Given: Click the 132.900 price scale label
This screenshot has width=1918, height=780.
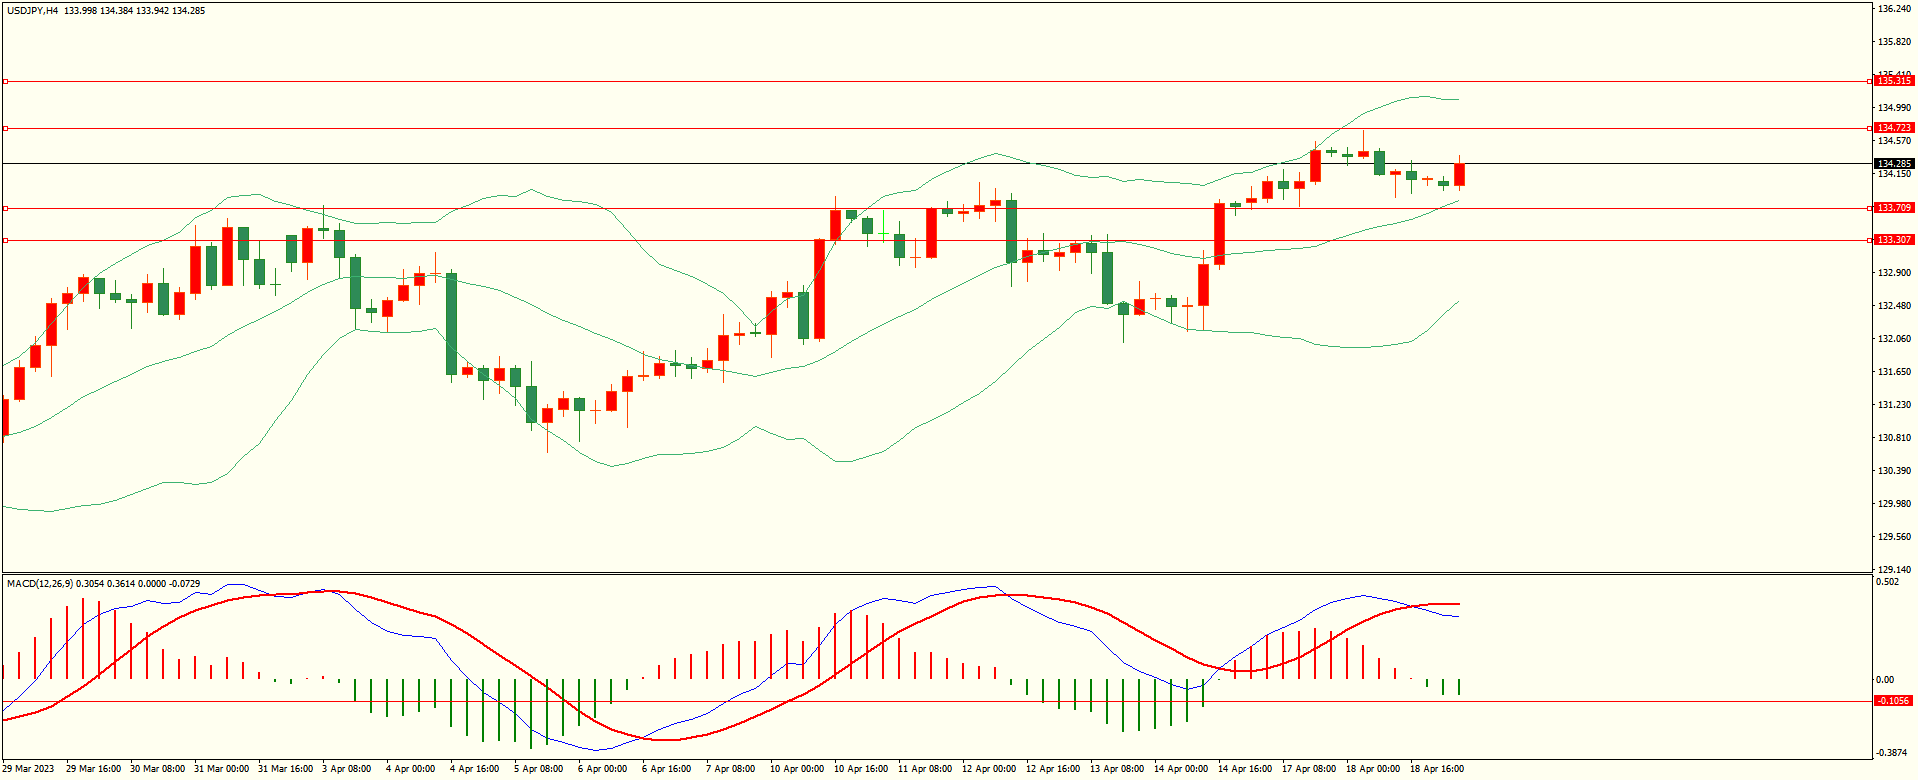Looking at the screenshot, I should [x=1894, y=273].
